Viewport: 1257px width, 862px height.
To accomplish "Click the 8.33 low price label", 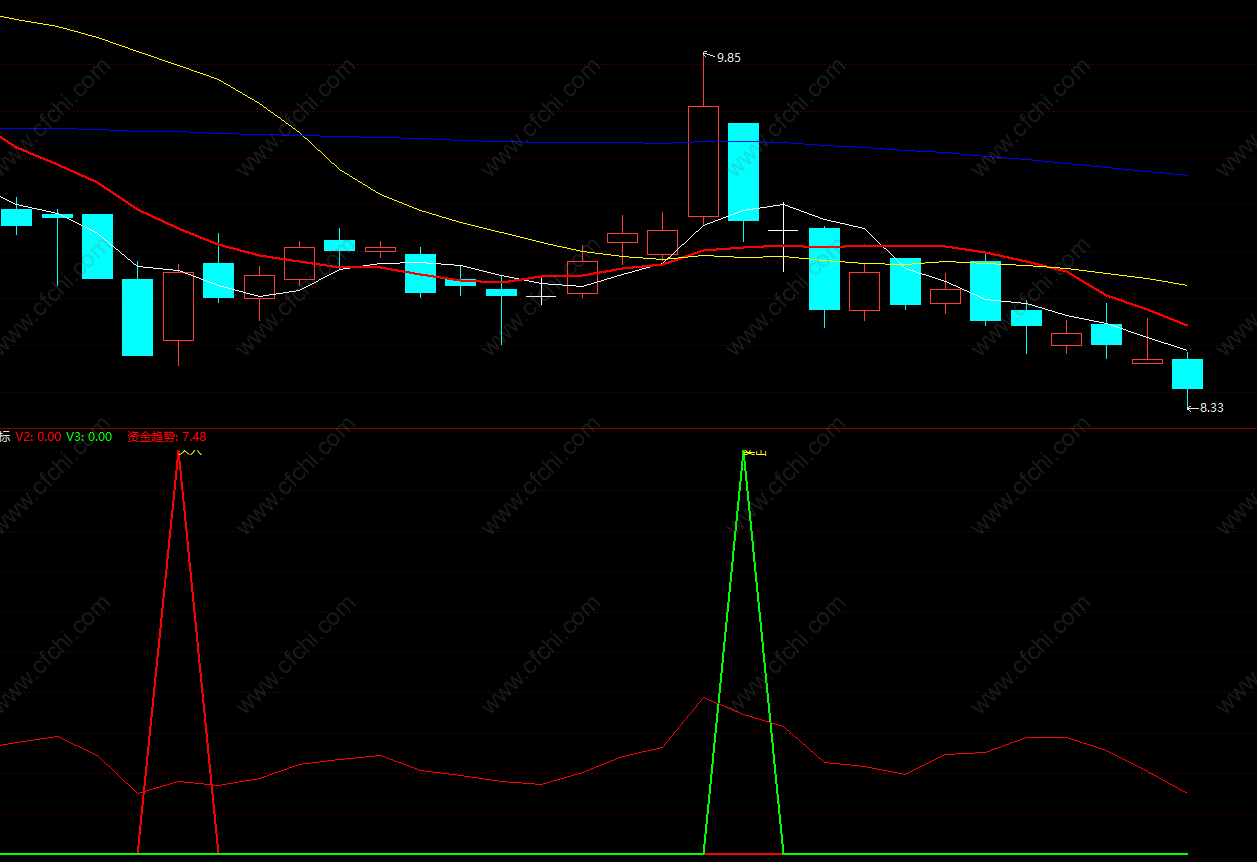I will pyautogui.click(x=1212, y=407).
